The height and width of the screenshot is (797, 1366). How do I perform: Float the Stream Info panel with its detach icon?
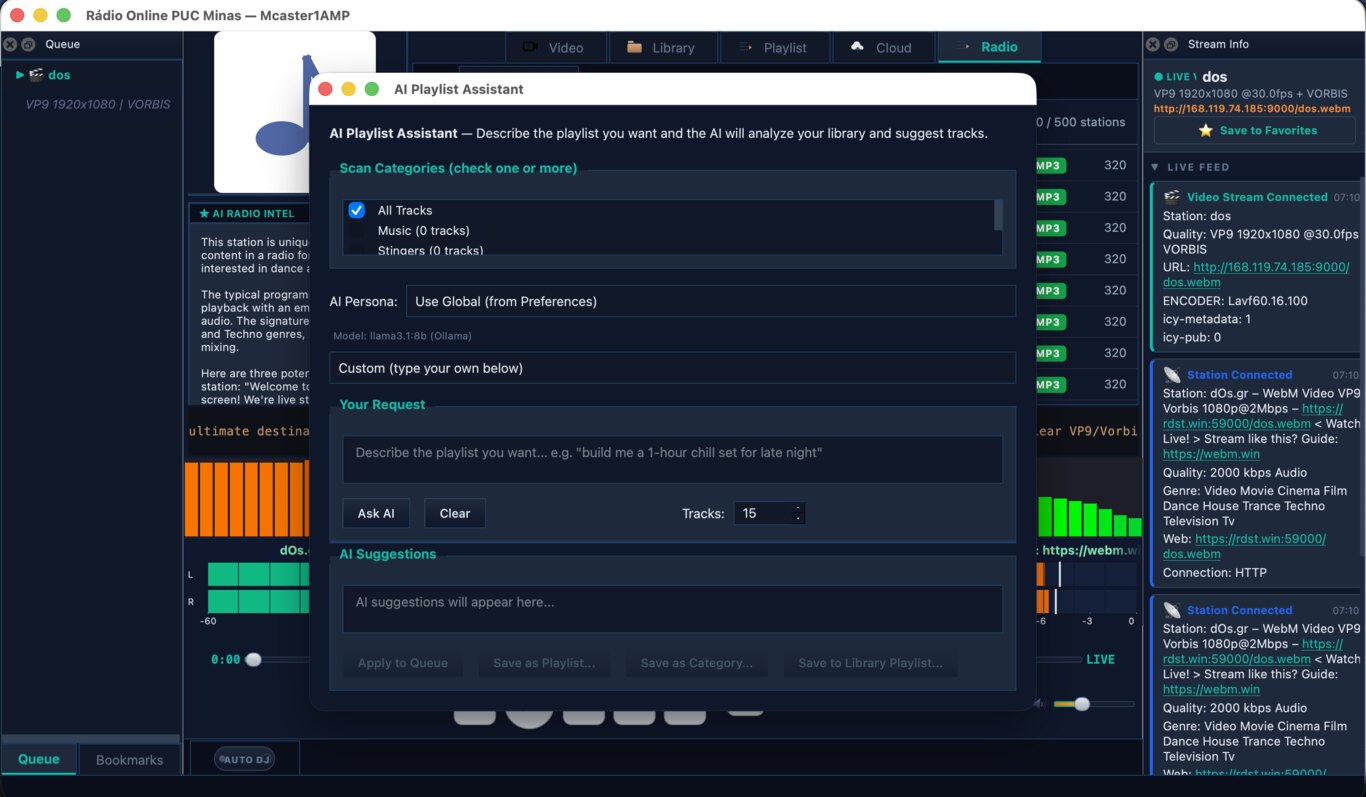(x=1171, y=44)
